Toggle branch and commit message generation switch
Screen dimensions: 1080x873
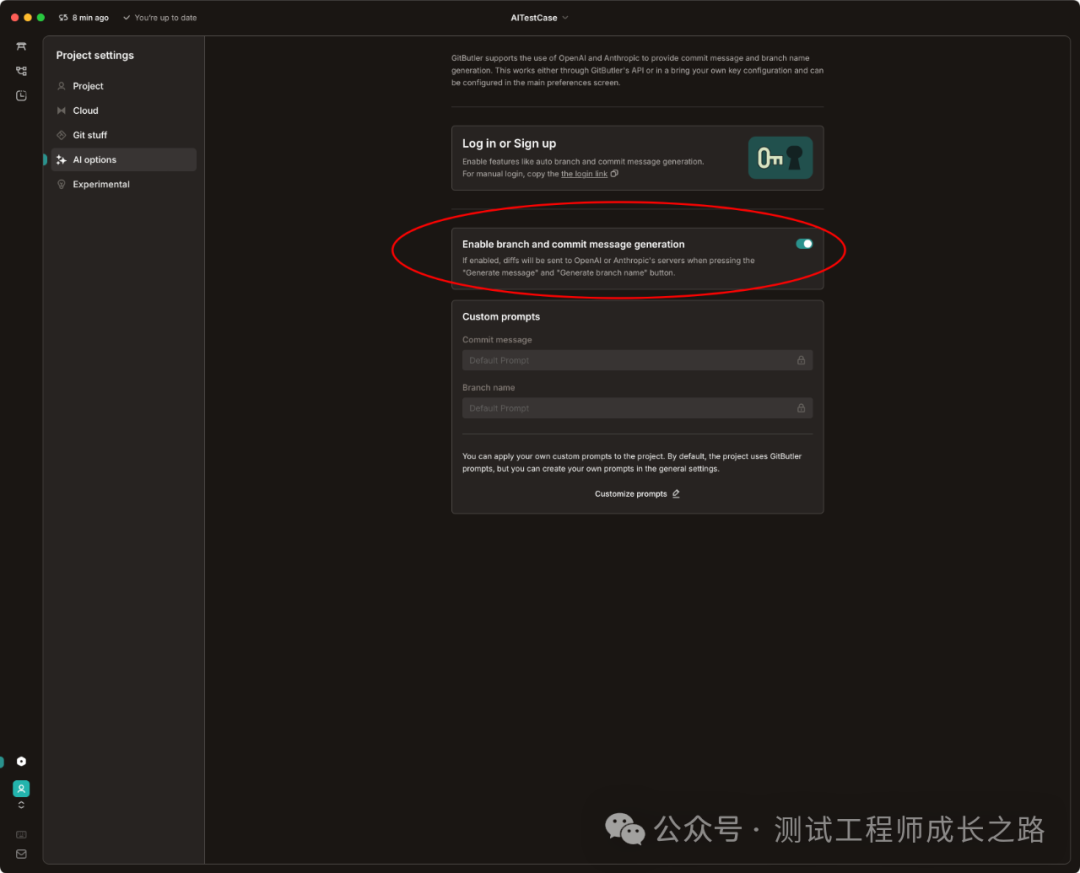click(x=804, y=244)
